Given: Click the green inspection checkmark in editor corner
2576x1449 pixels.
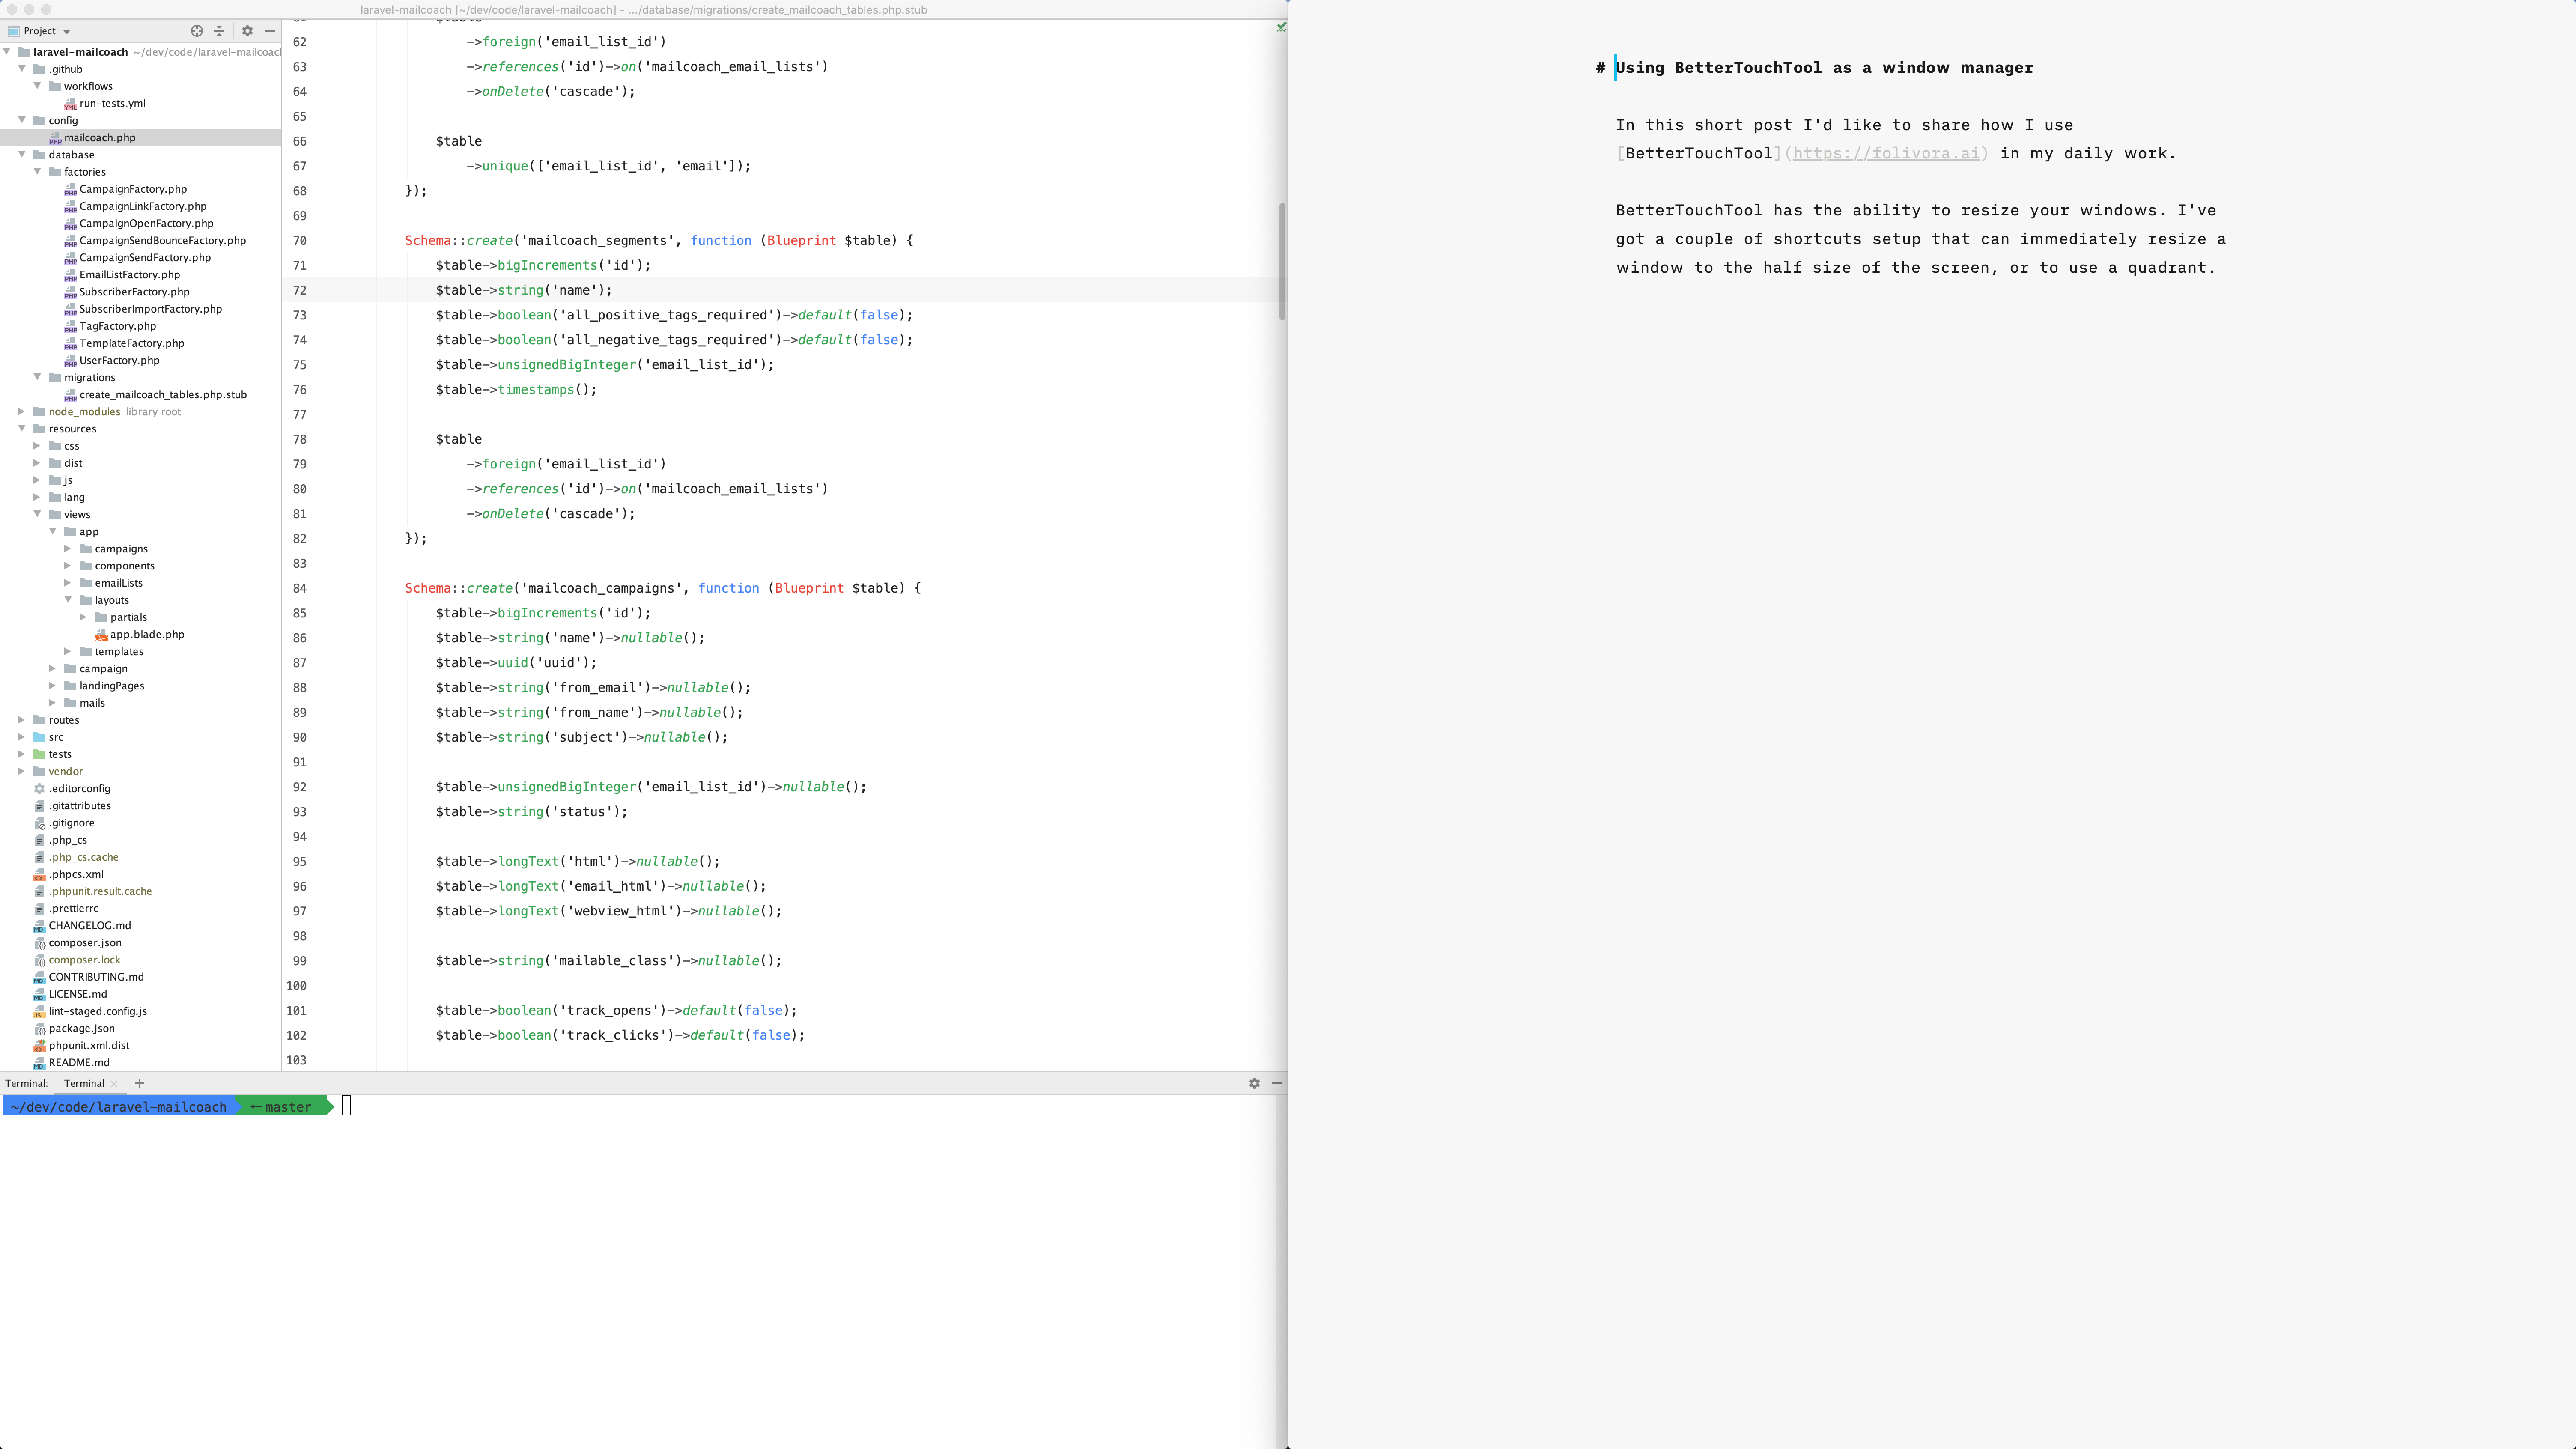Looking at the screenshot, I should pos(1281,27).
